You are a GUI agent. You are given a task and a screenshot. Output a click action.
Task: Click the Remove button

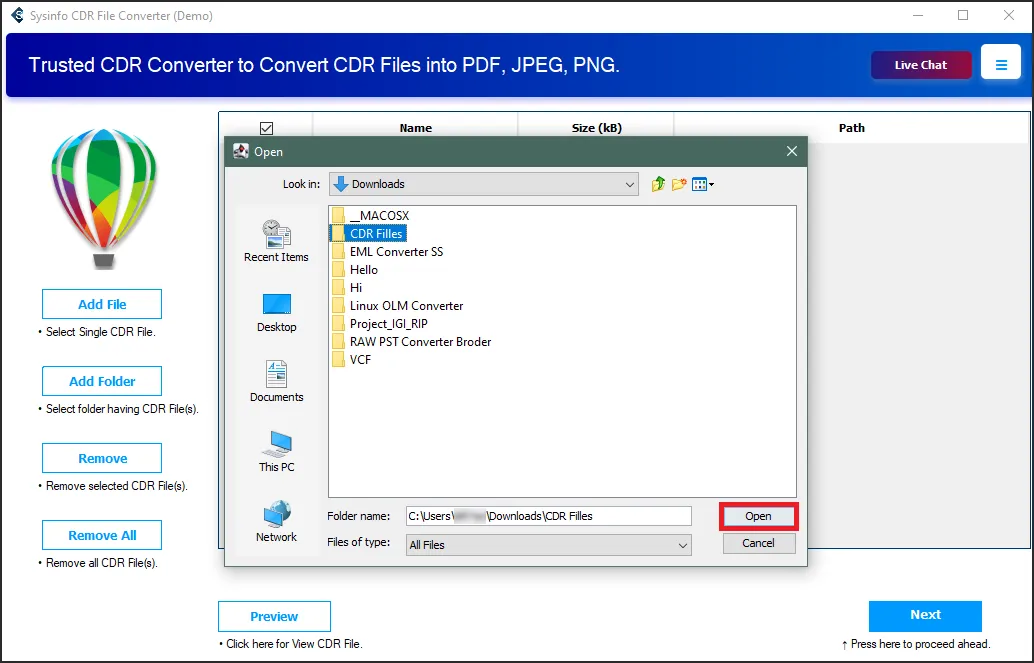tap(102, 458)
